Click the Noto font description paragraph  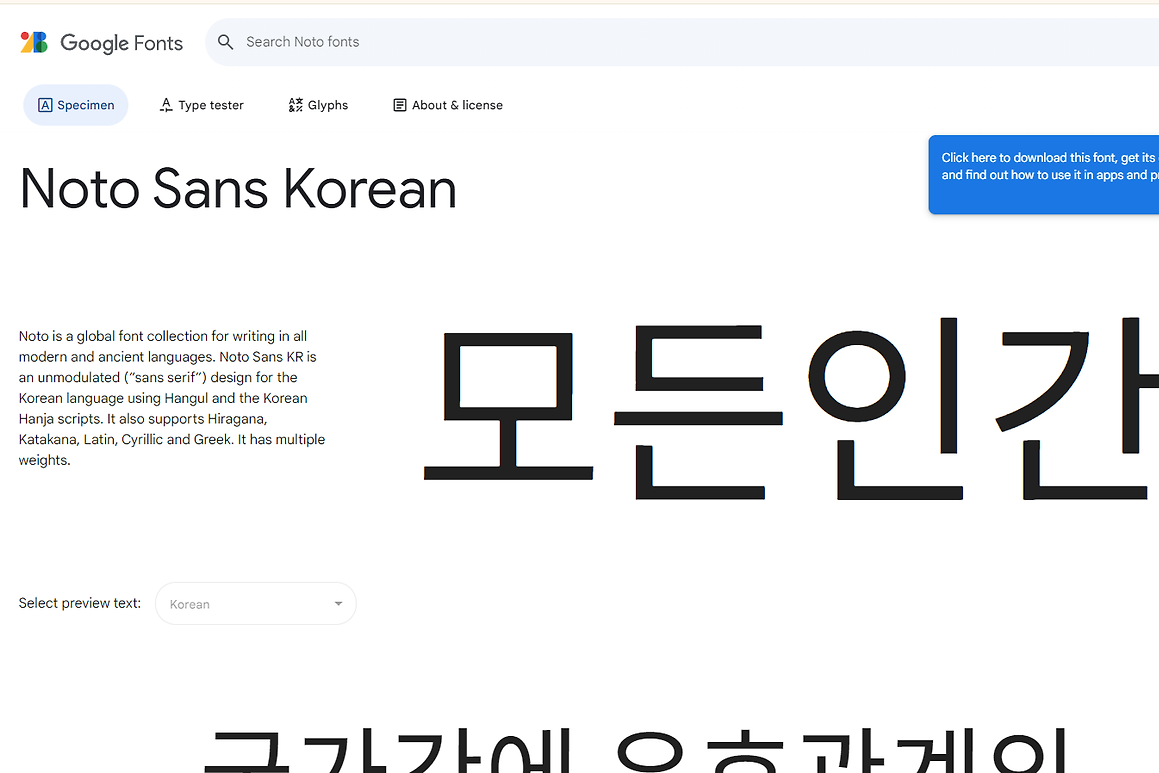171,398
